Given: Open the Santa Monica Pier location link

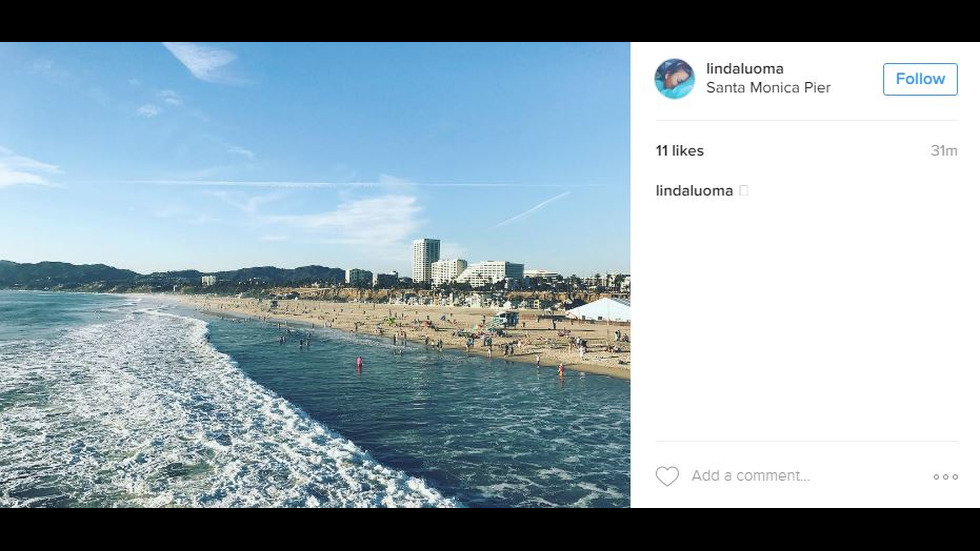Looking at the screenshot, I should click(768, 88).
